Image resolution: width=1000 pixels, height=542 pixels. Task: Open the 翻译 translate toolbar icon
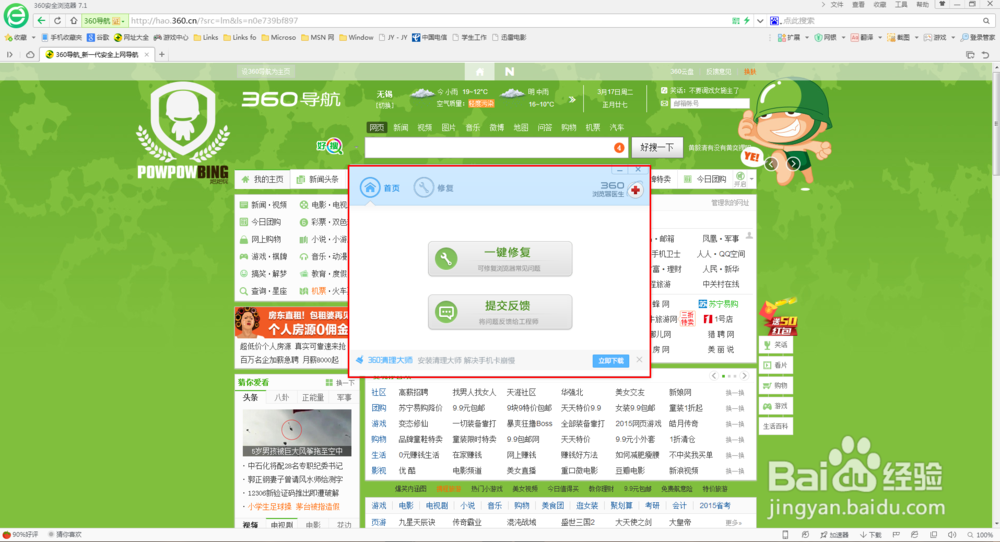(x=862, y=38)
